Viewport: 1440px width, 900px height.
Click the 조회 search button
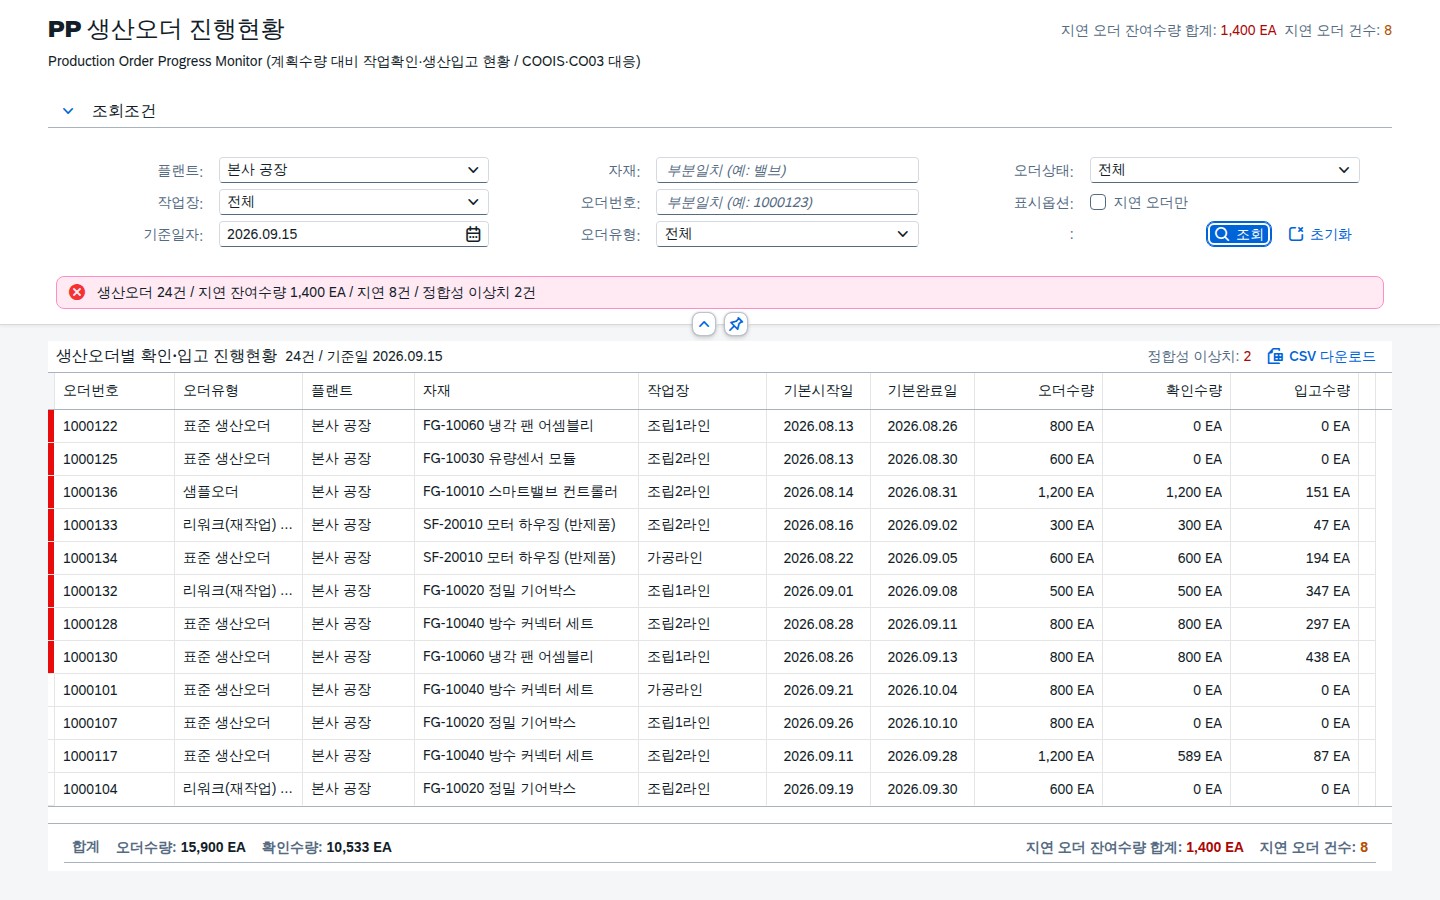pos(1239,234)
